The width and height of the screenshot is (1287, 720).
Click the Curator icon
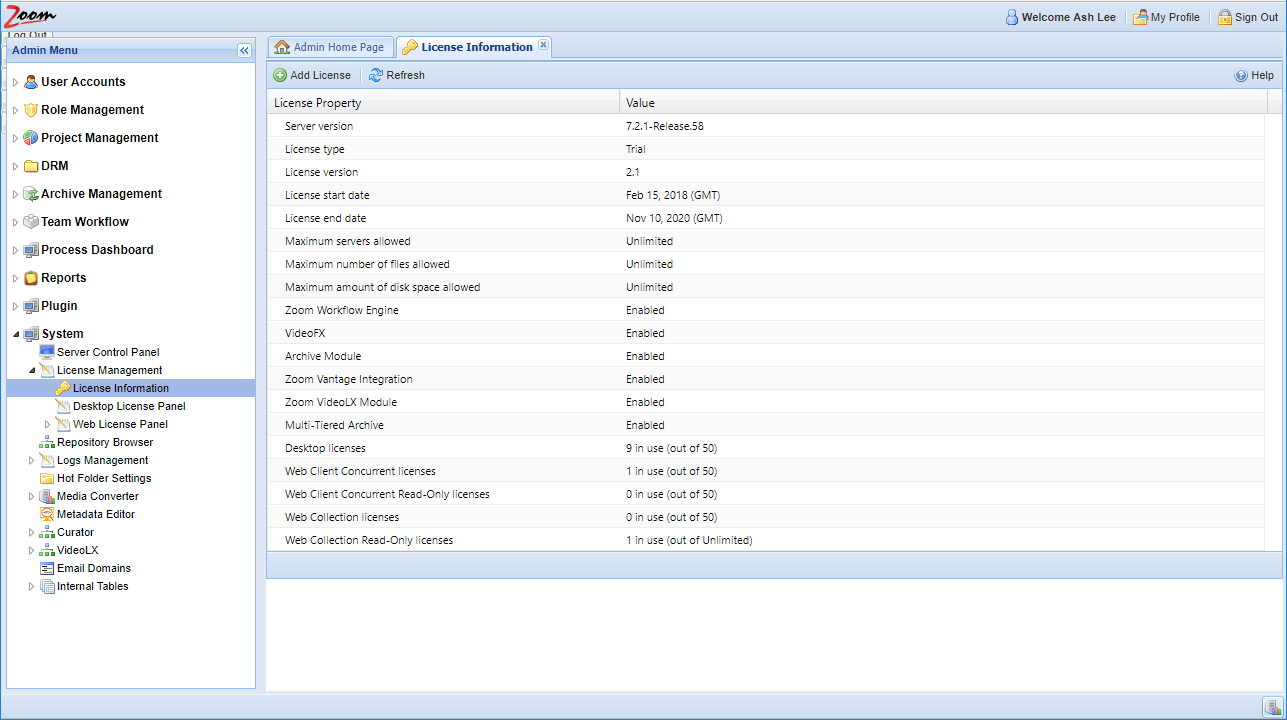pos(47,532)
